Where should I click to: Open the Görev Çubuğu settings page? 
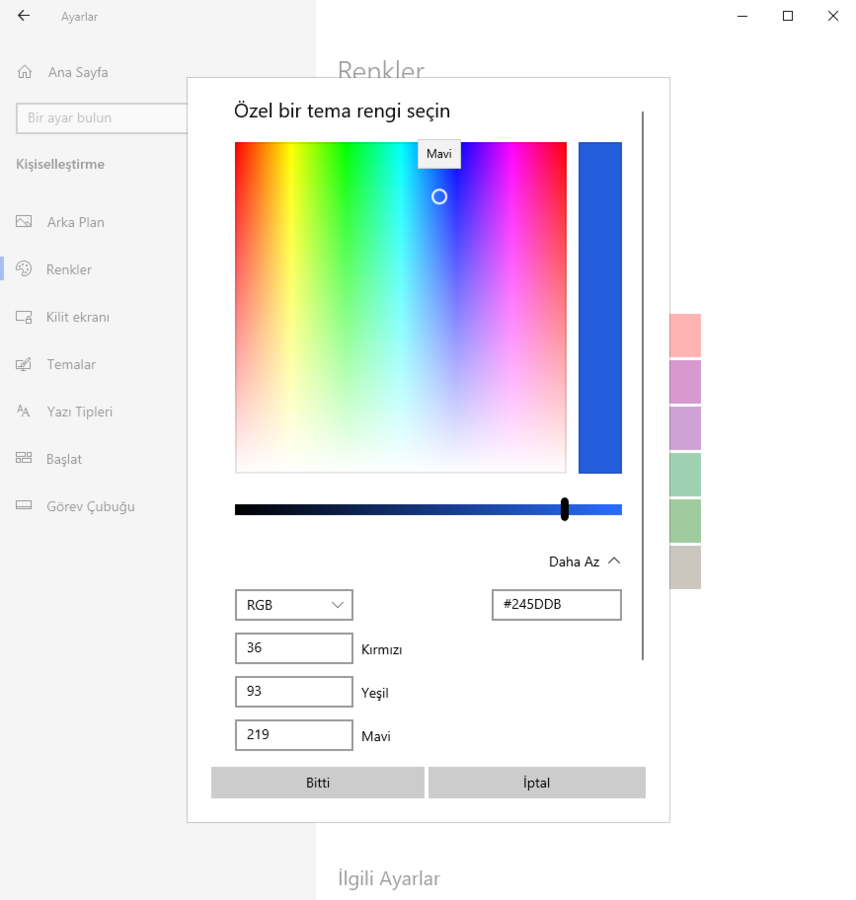pyautogui.click(x=90, y=506)
